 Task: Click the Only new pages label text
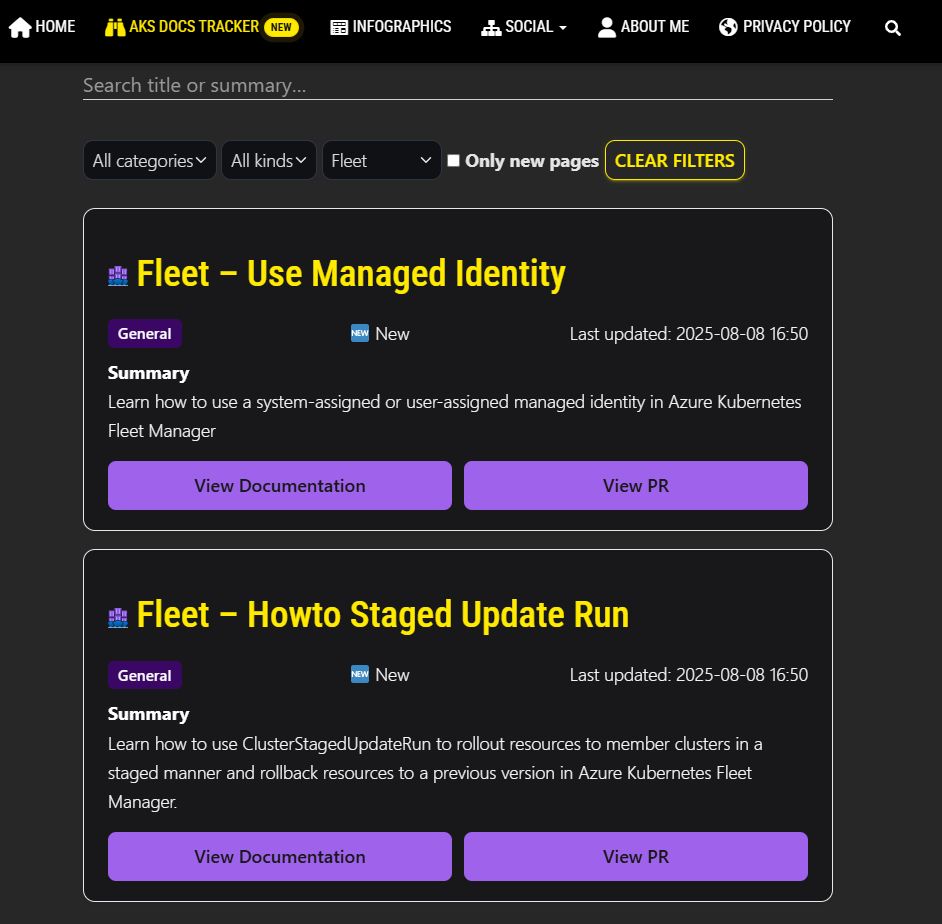click(532, 161)
